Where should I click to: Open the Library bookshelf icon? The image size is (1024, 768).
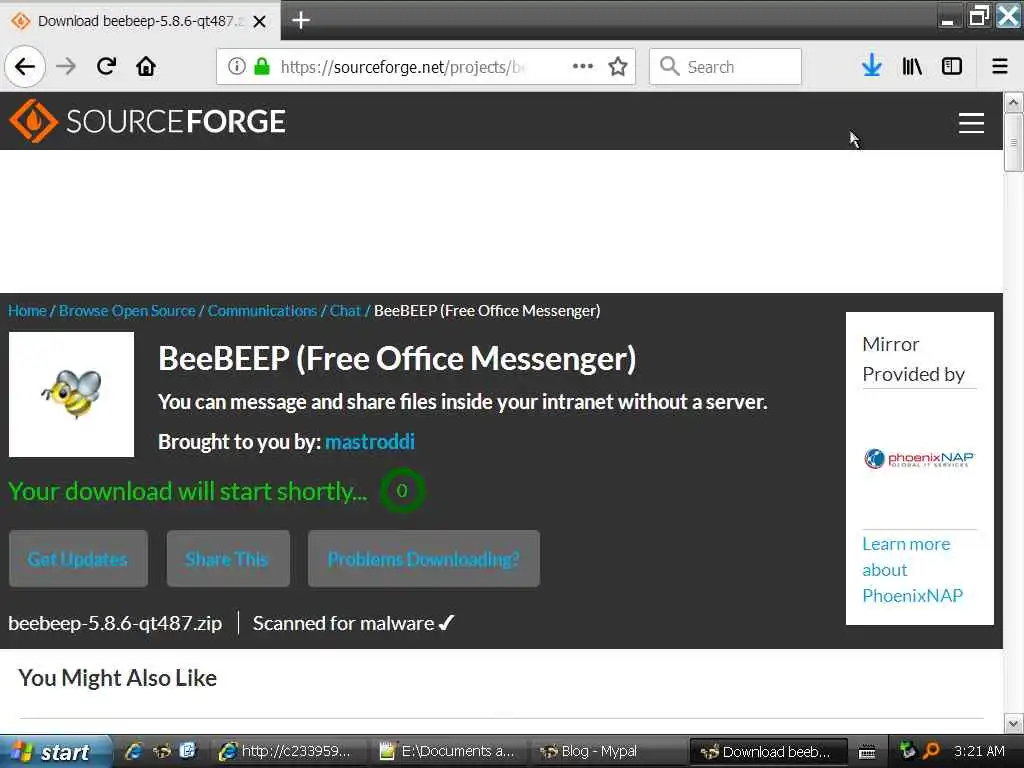pyautogui.click(x=912, y=66)
